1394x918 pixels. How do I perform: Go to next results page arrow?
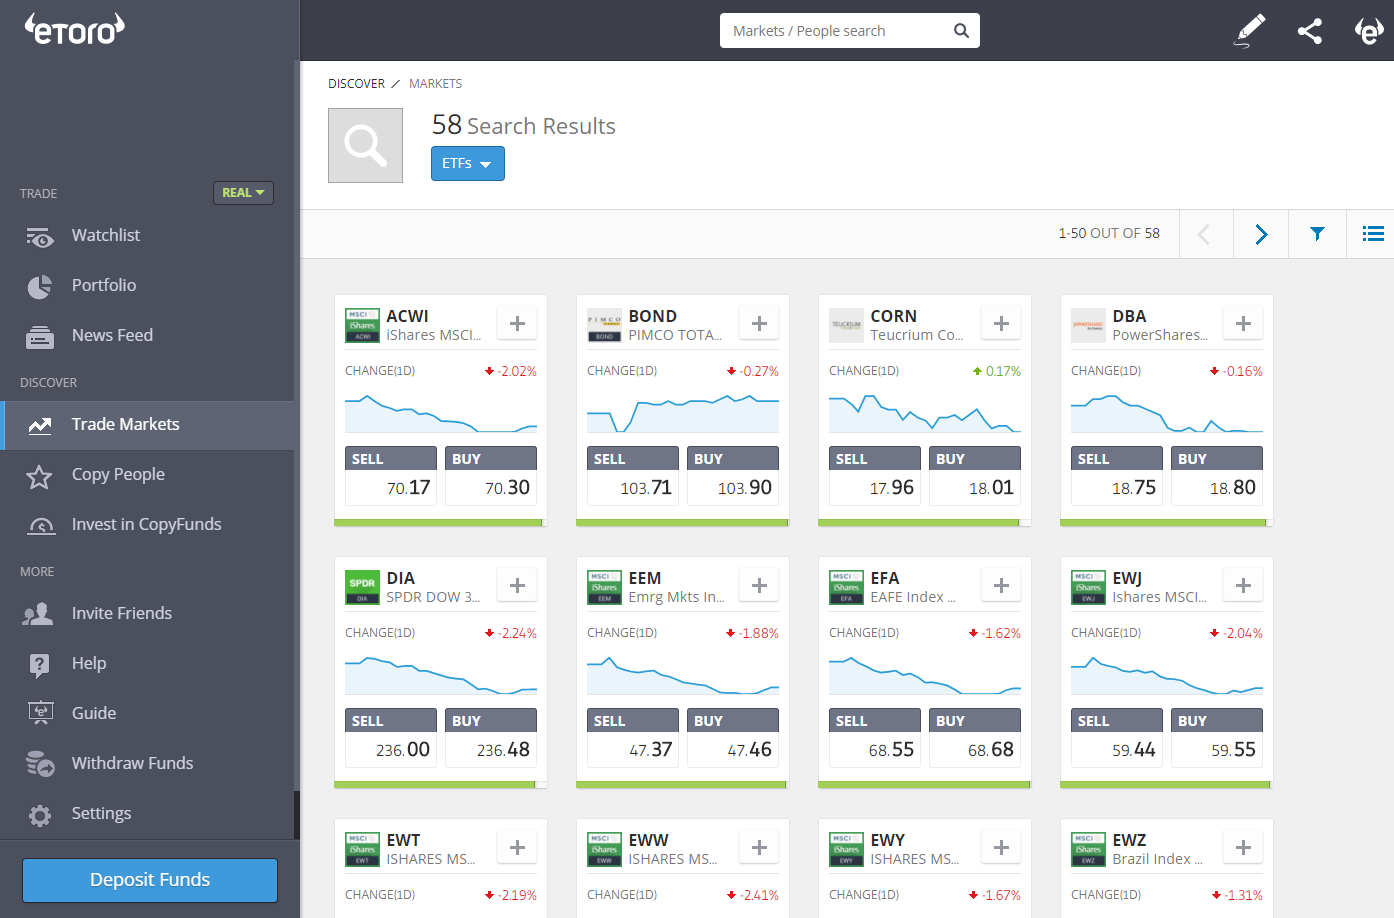click(x=1261, y=234)
